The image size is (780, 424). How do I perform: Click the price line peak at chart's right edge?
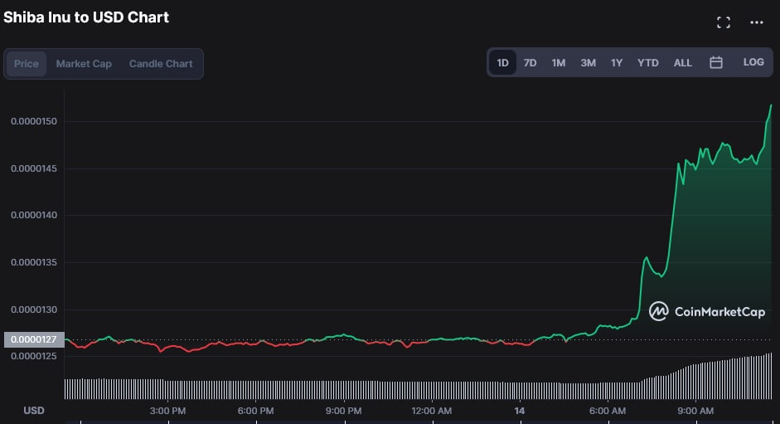tap(771, 106)
